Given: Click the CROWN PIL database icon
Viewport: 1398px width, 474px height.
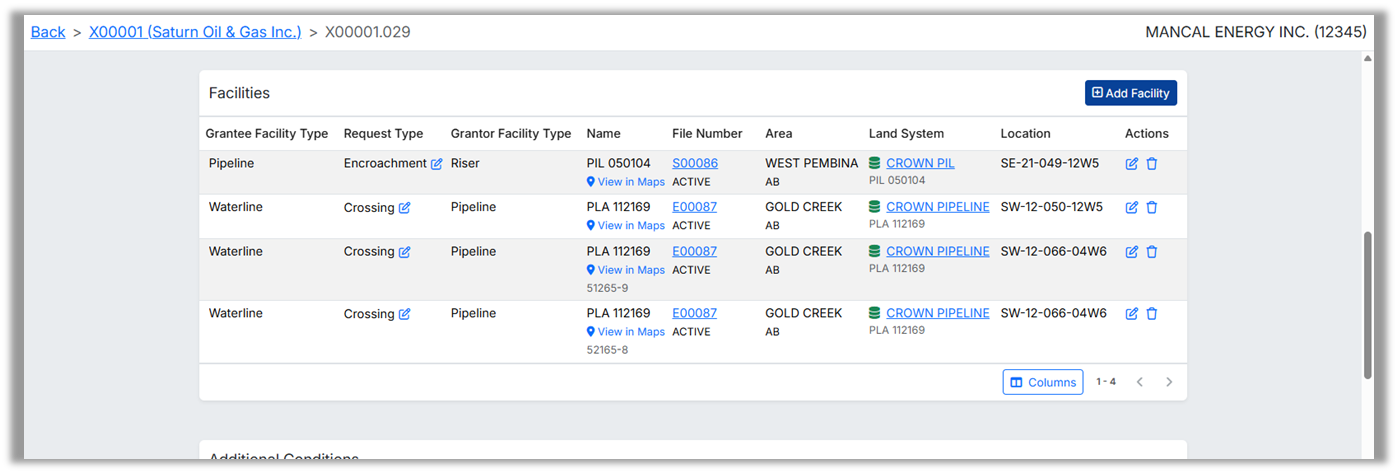Looking at the screenshot, I should coord(875,163).
